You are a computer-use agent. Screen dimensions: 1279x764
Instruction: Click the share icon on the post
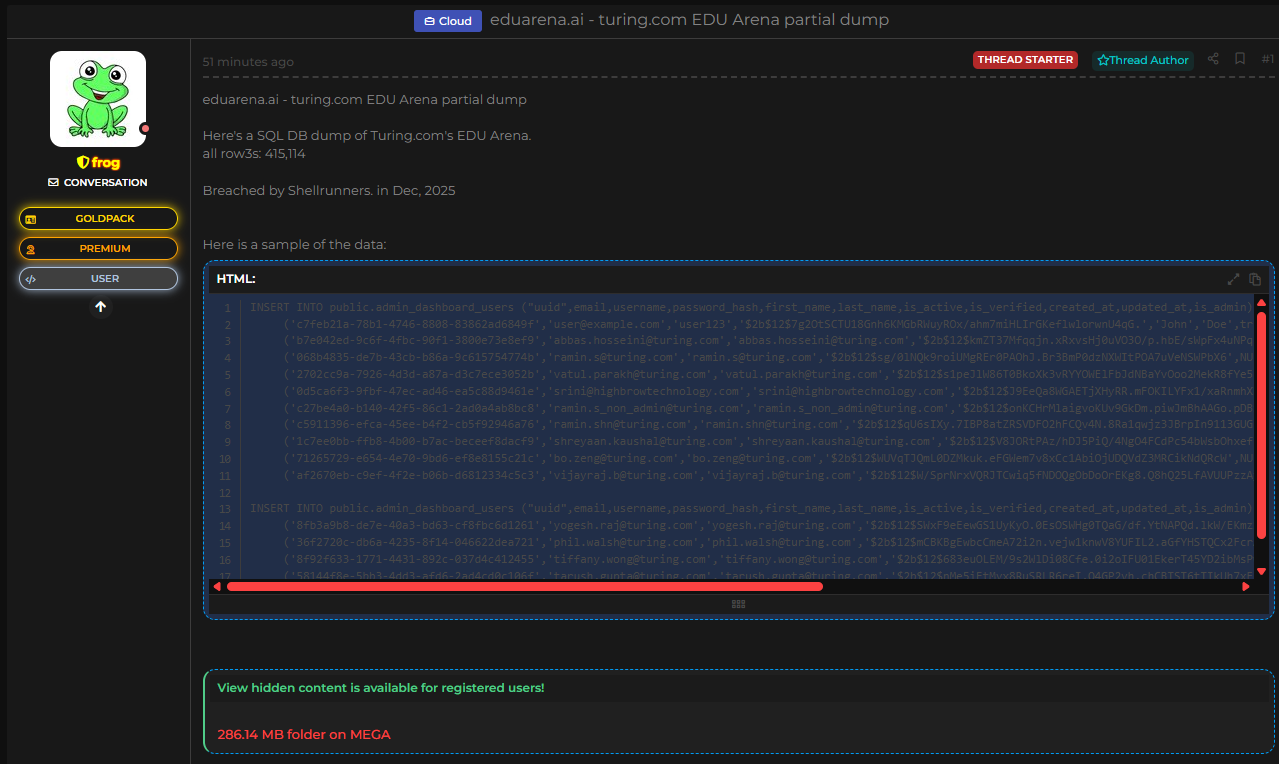(1213, 59)
